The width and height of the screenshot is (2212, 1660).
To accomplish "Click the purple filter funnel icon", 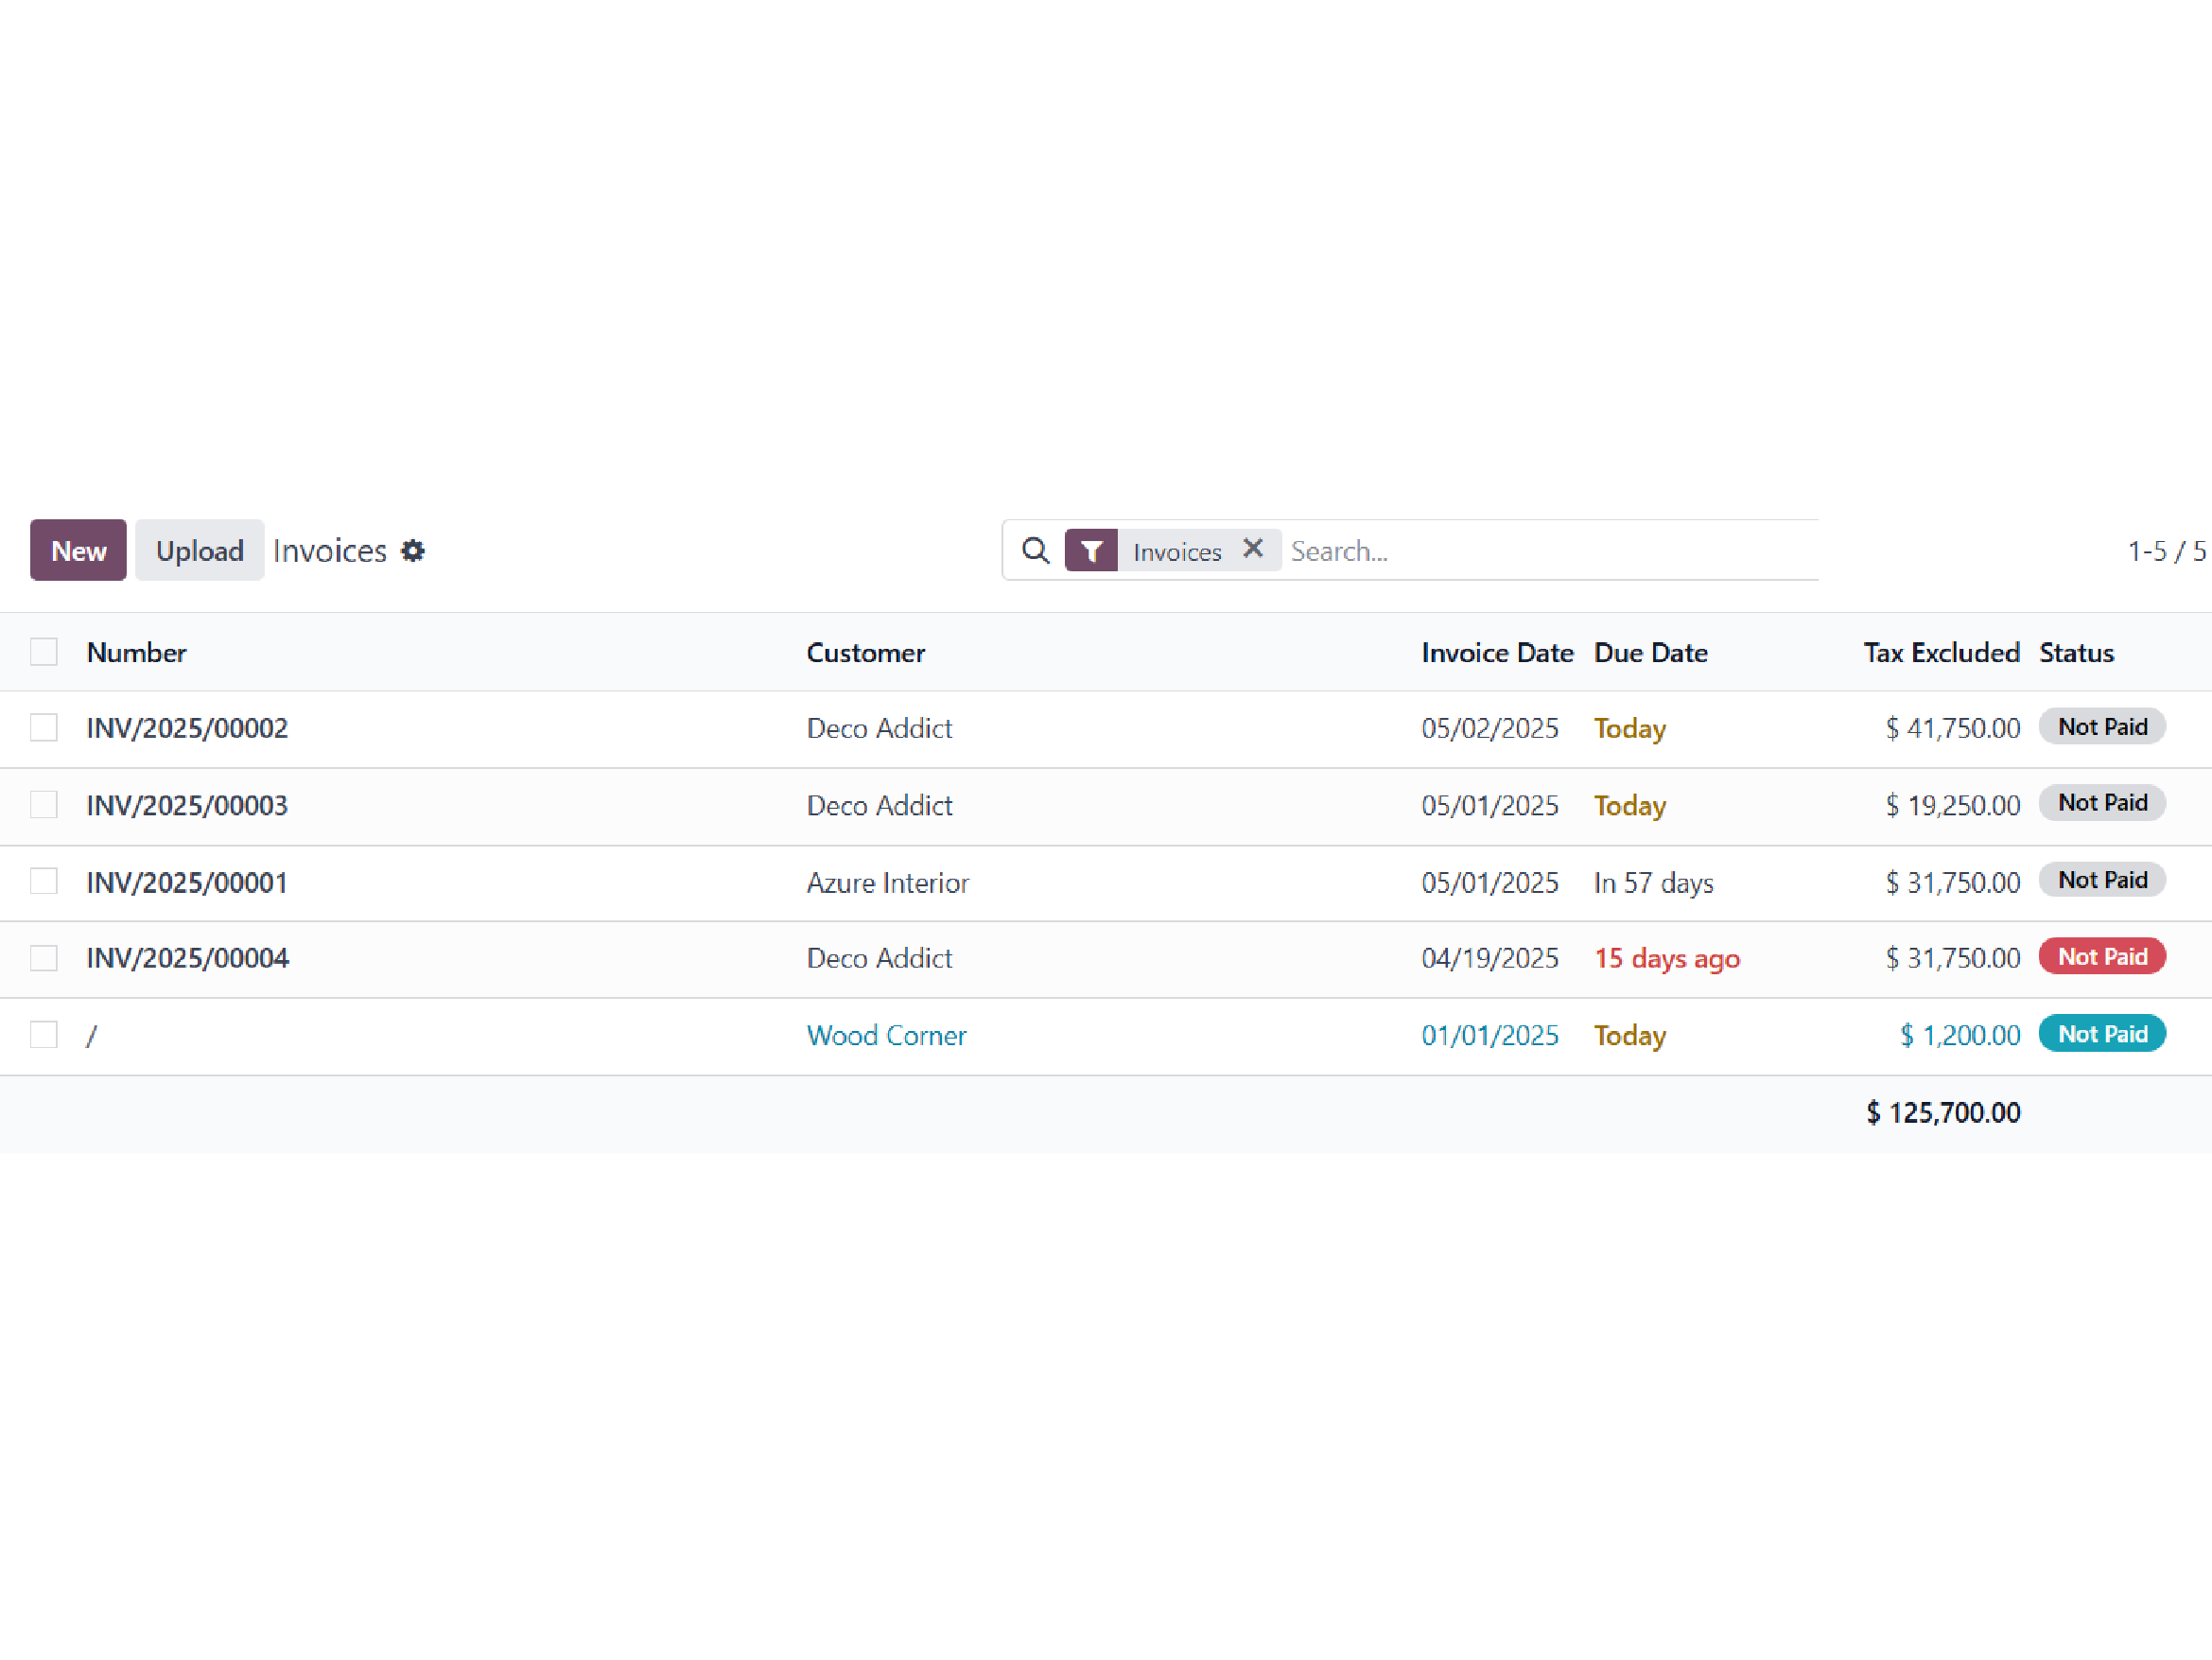I will (1091, 551).
